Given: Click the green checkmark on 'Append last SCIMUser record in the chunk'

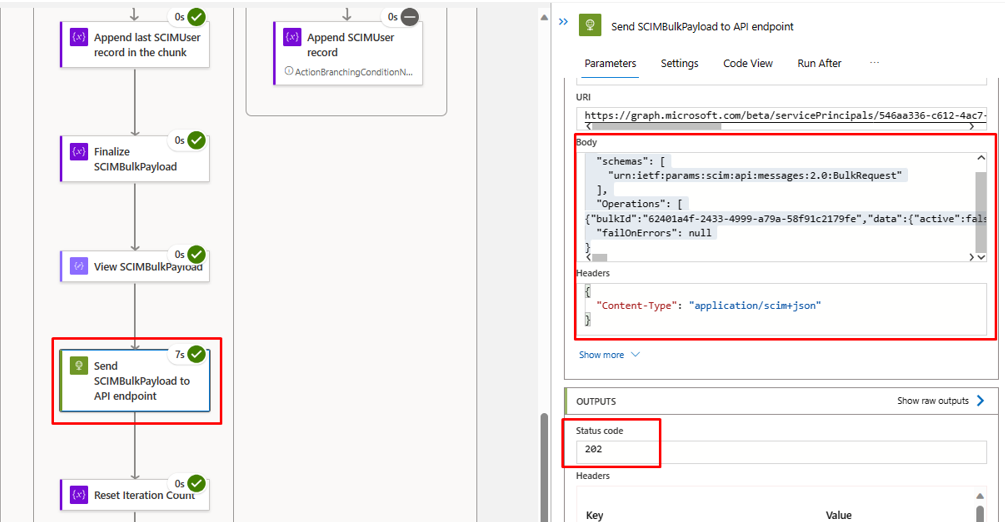Looking at the screenshot, I should point(196,17).
